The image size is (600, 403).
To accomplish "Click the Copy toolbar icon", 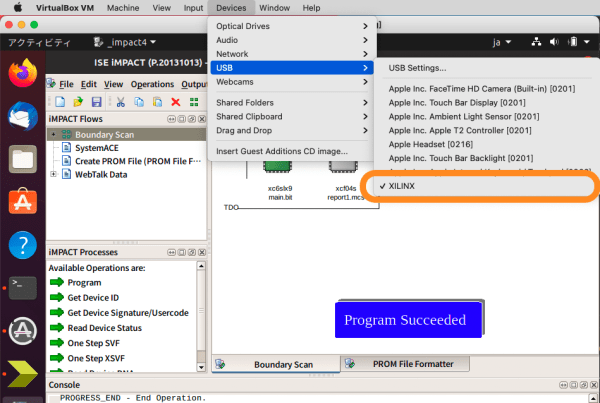I will (x=139, y=102).
